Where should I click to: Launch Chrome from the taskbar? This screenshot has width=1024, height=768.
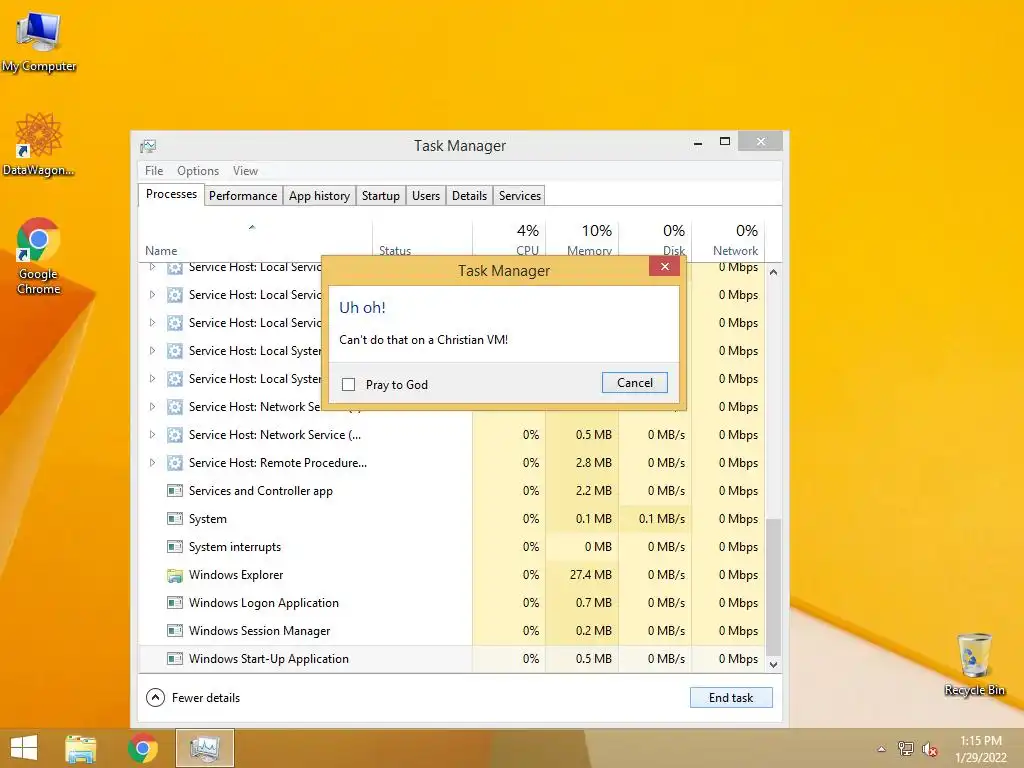pos(143,748)
